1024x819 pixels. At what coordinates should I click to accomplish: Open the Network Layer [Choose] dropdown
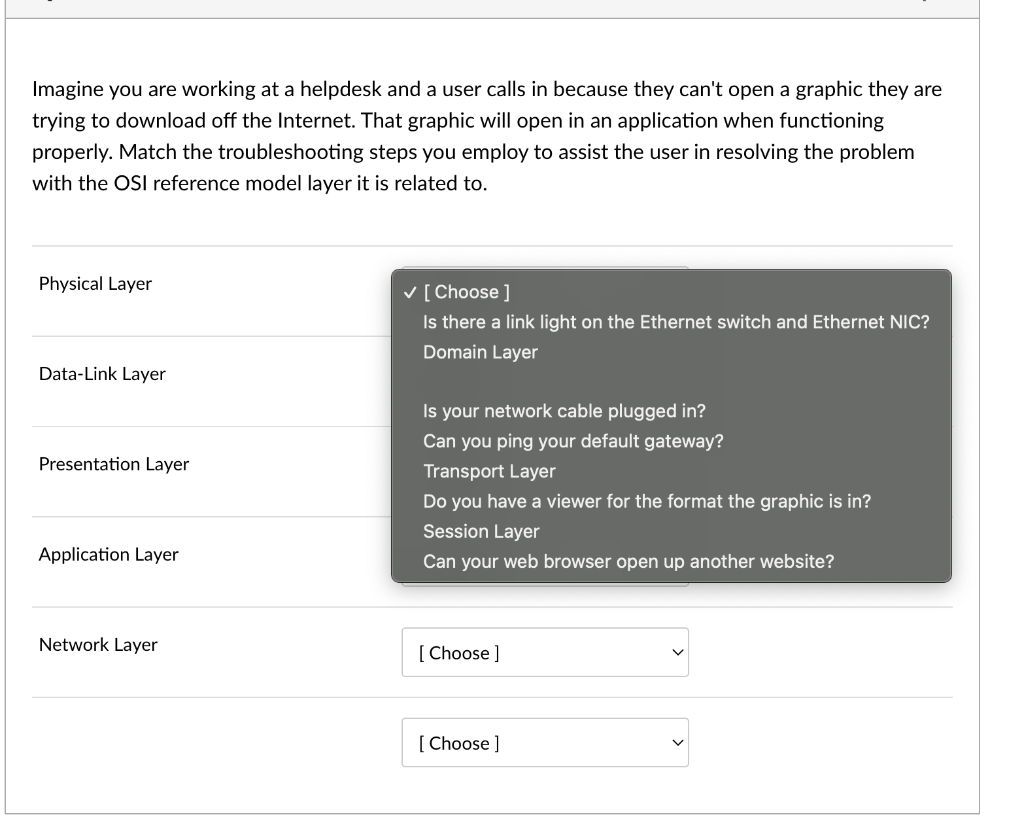[545, 653]
